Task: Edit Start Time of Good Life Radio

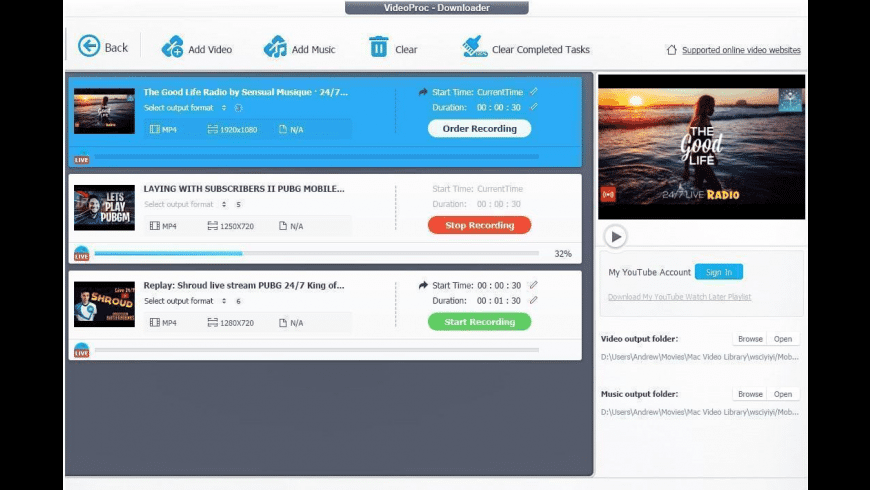Action: click(534, 92)
